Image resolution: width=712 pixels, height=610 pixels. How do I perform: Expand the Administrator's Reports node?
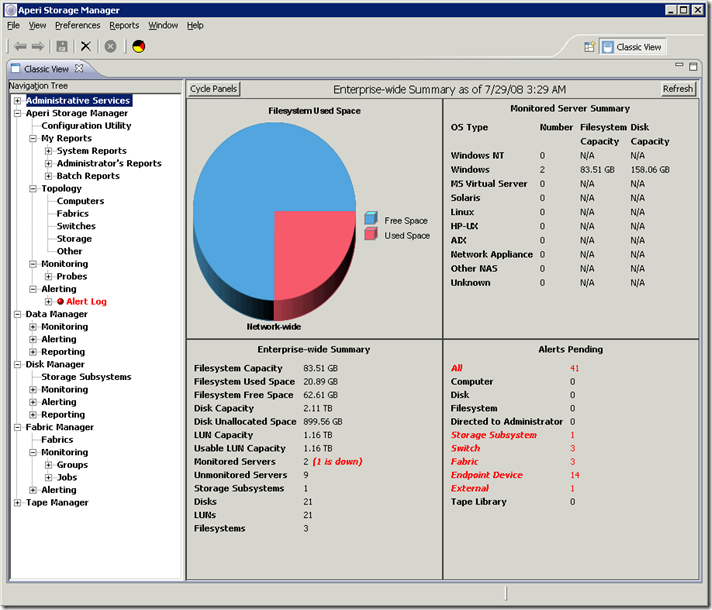tap(48, 164)
